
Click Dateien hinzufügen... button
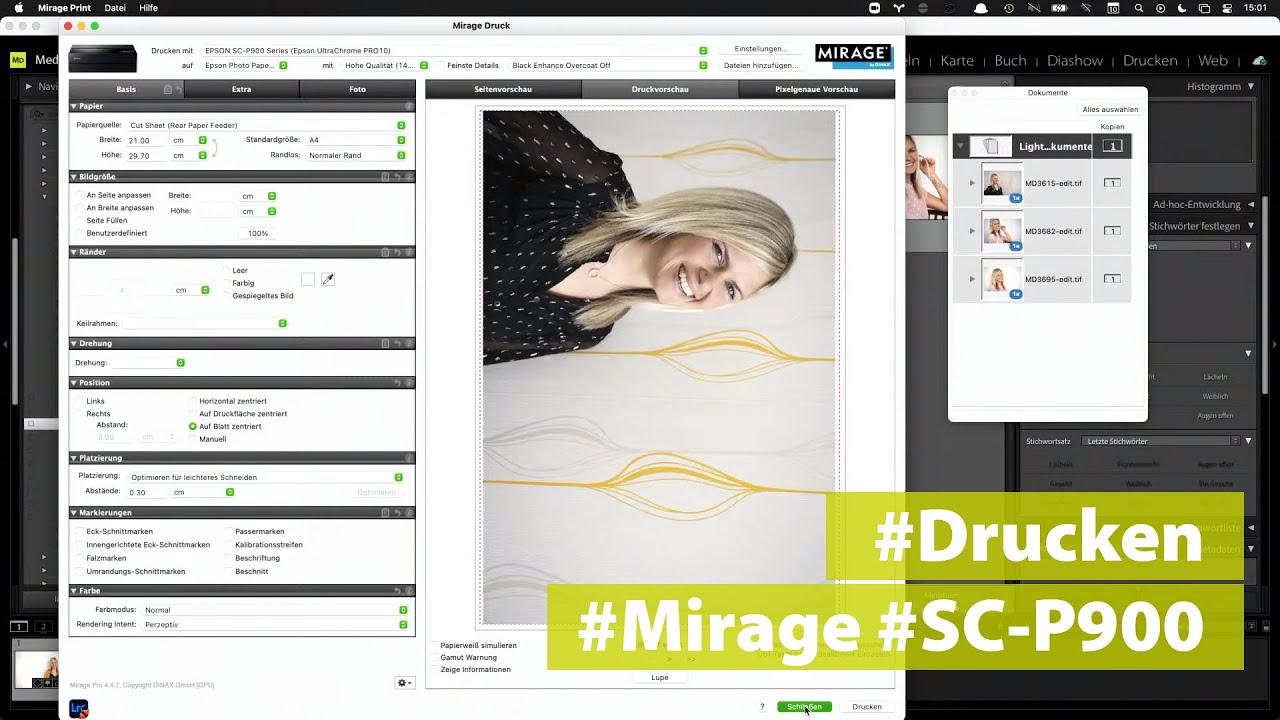[760, 65]
